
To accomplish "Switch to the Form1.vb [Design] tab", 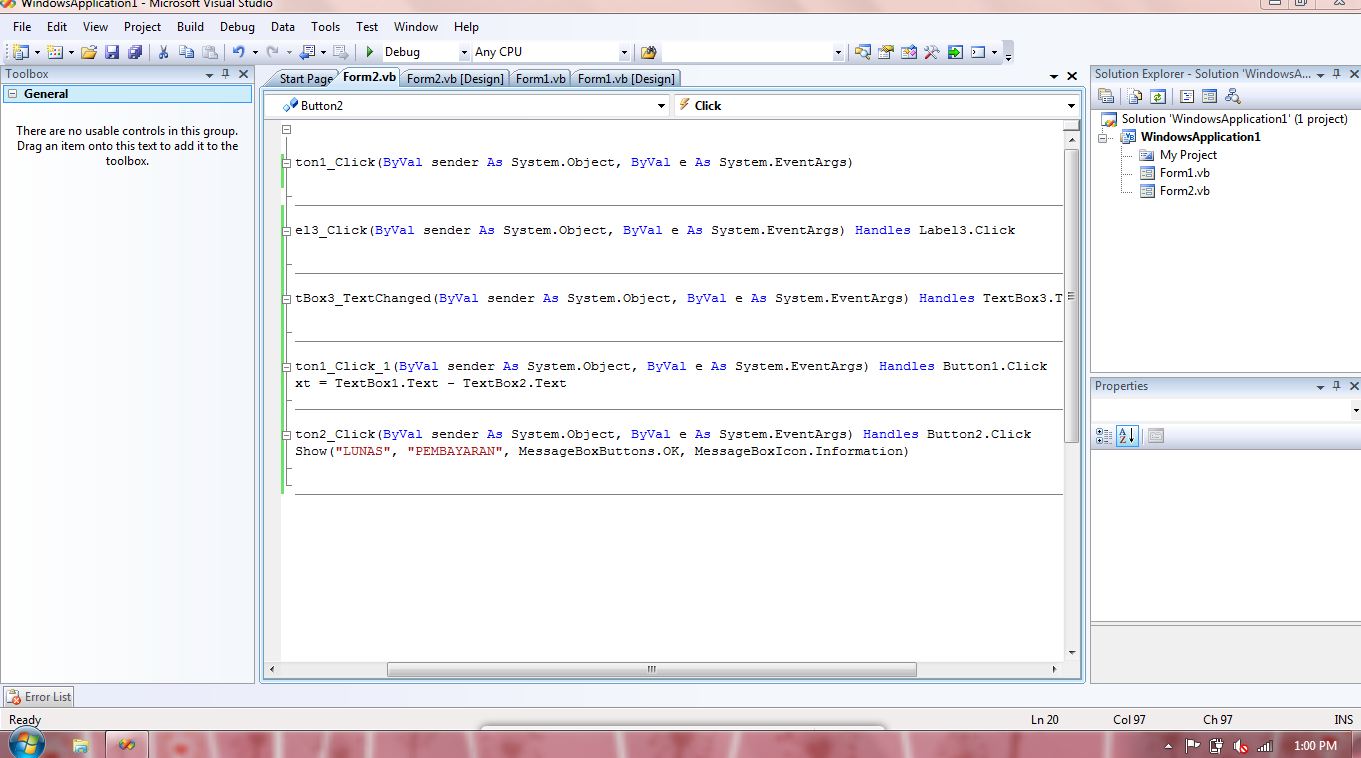I will click(626, 79).
